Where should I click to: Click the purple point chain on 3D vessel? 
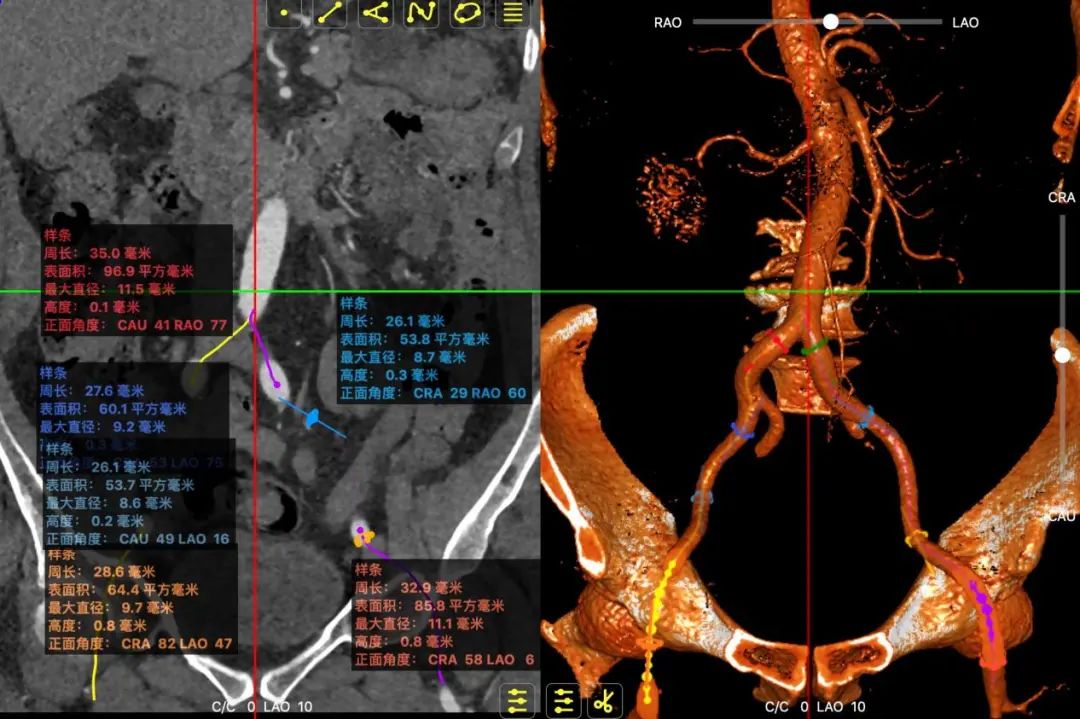(984, 609)
